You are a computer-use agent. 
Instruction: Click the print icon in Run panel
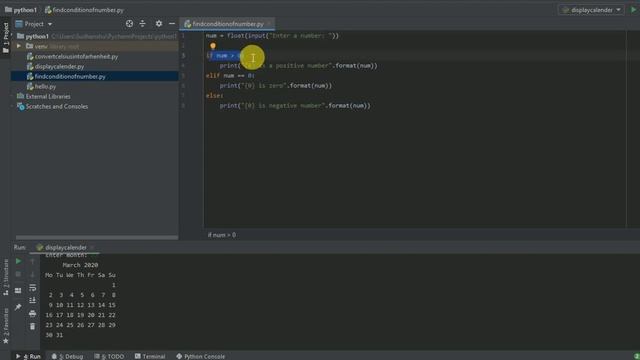[x=33, y=313]
